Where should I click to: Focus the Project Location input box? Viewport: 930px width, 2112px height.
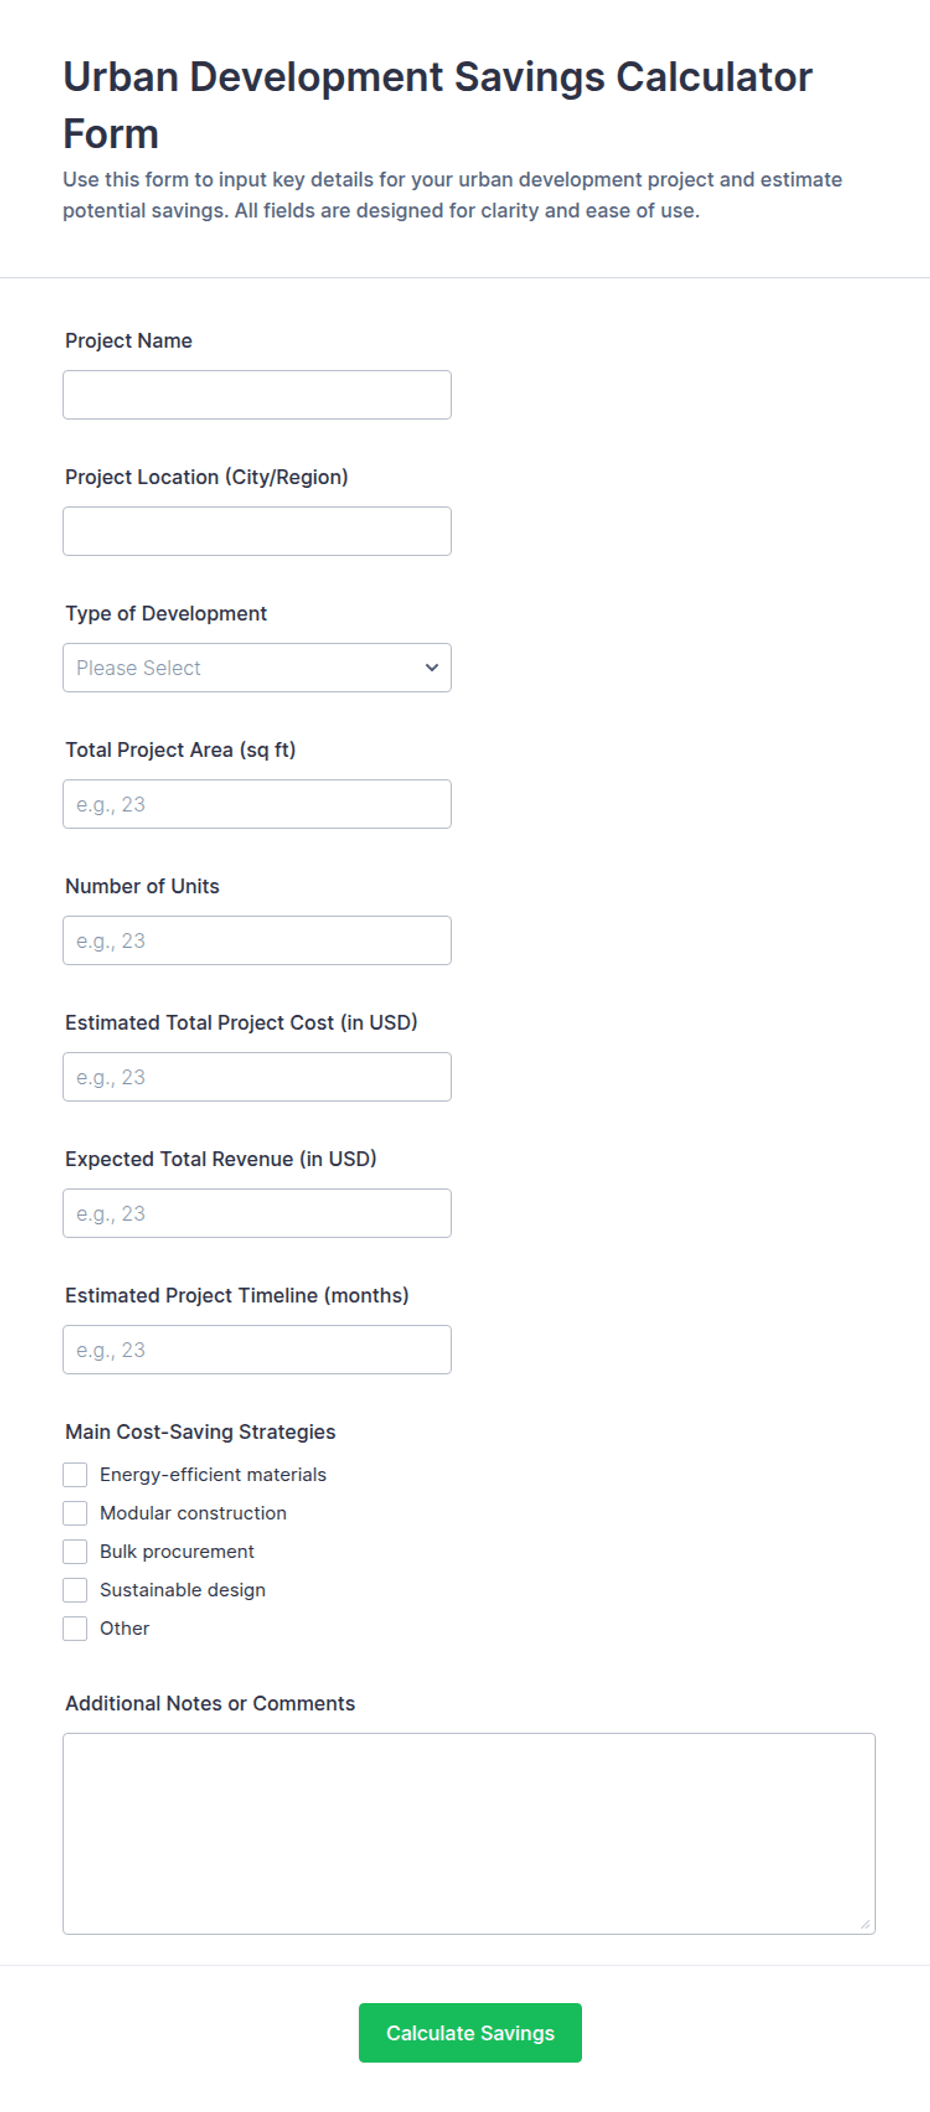(257, 531)
